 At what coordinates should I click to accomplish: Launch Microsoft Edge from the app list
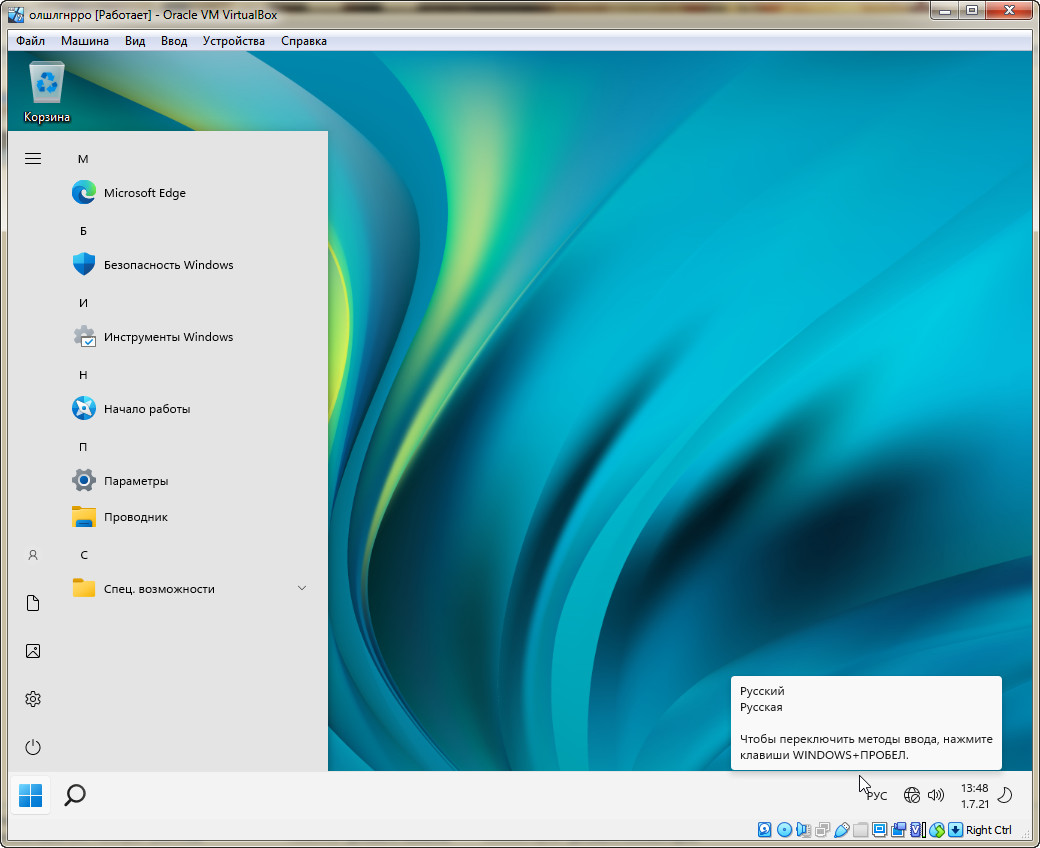pos(144,193)
